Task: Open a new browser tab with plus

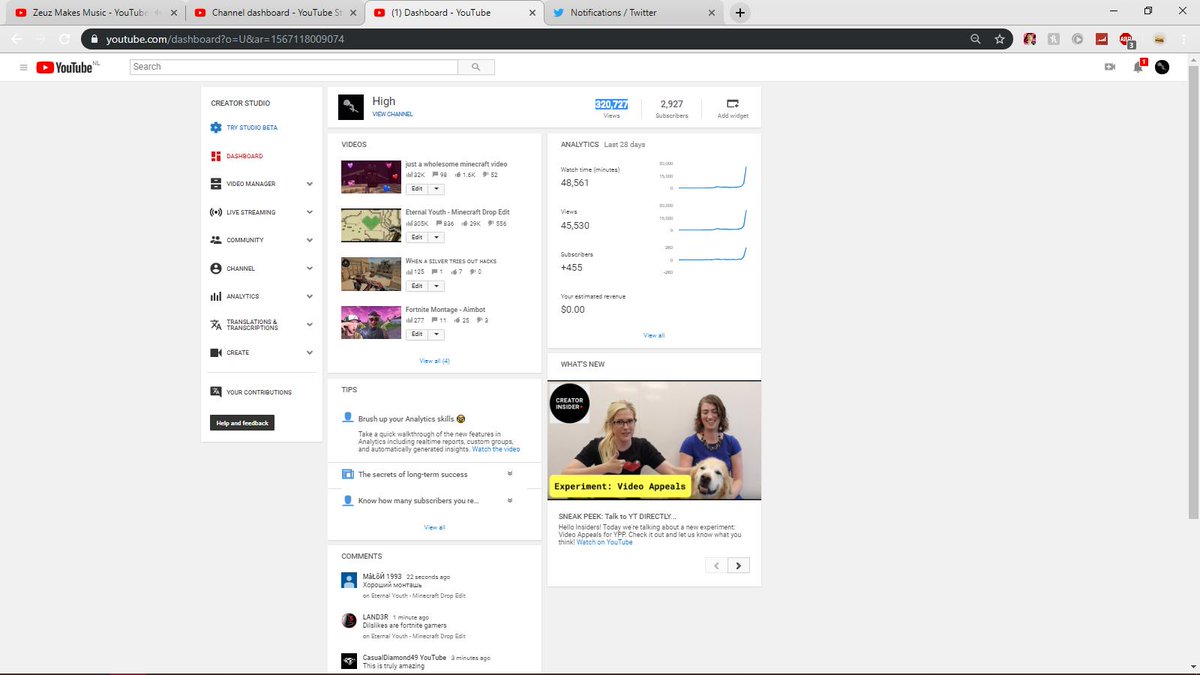Action: (740, 13)
